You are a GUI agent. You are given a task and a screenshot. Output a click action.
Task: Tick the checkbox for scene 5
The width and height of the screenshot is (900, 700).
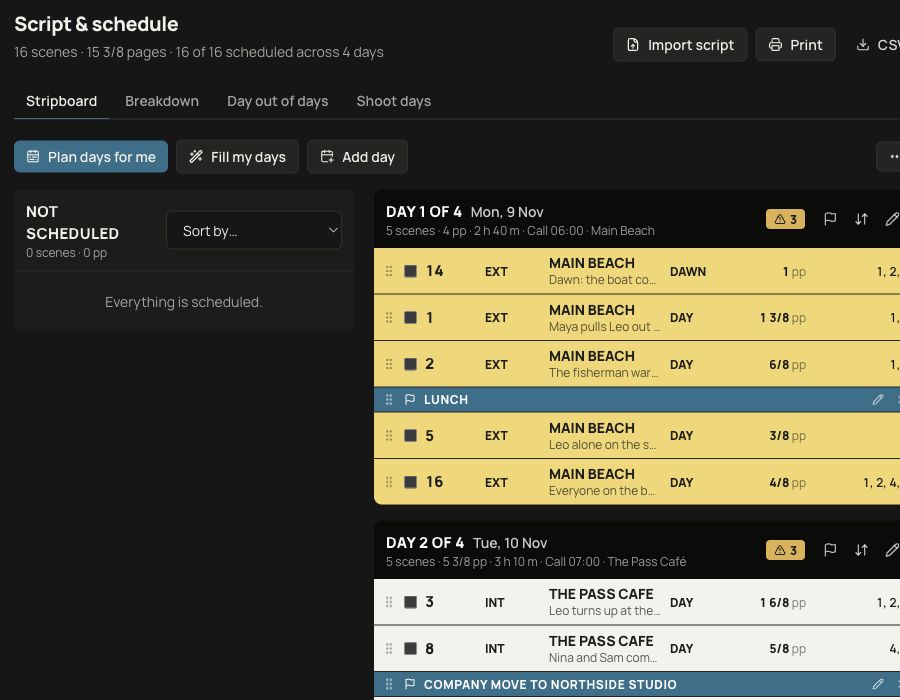pyautogui.click(x=410, y=435)
